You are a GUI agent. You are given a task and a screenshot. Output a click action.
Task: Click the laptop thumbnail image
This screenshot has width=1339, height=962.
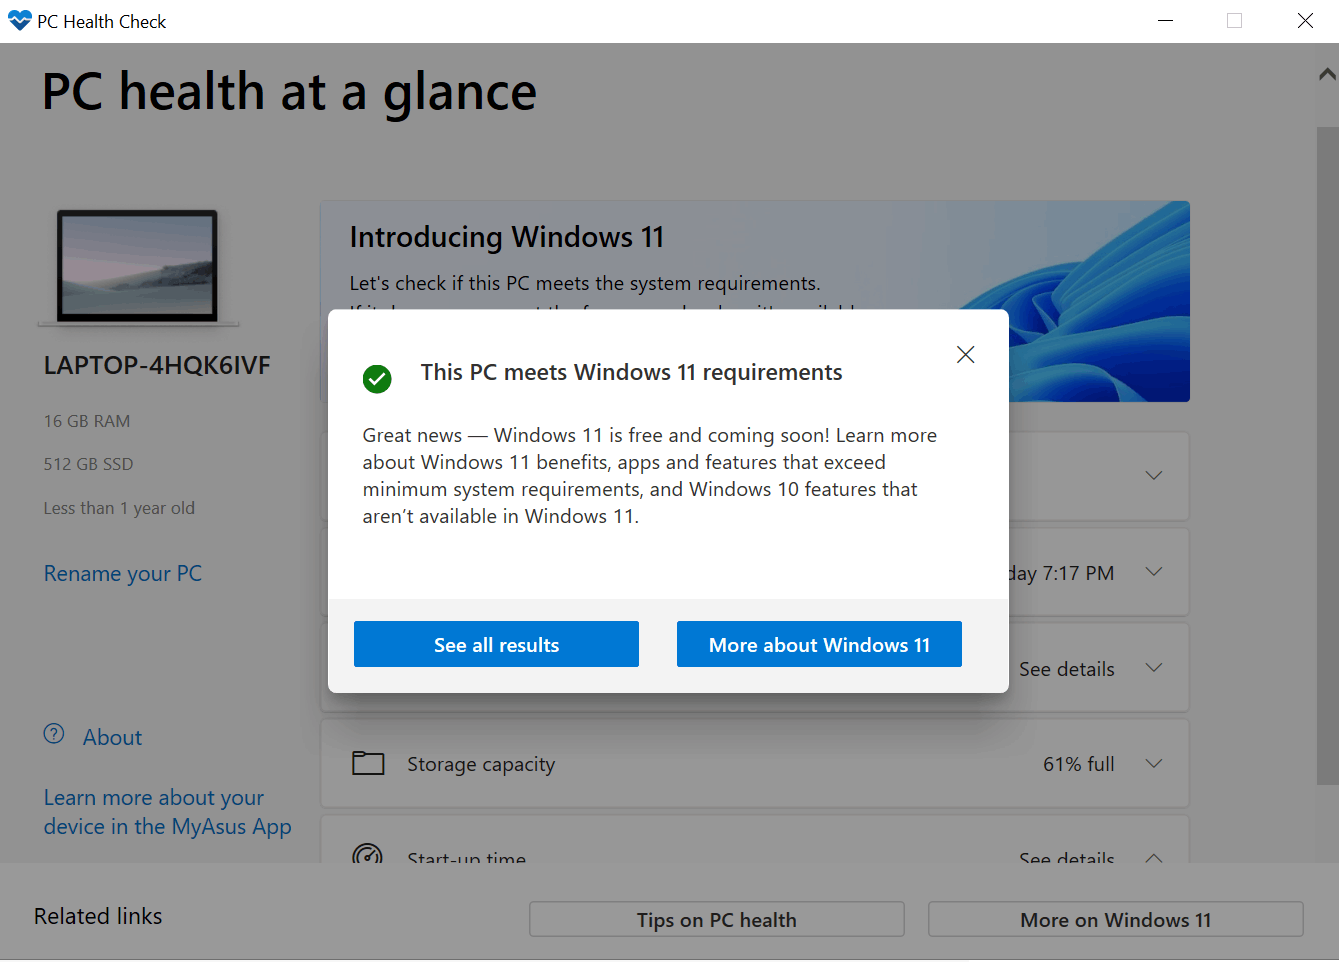point(138,267)
